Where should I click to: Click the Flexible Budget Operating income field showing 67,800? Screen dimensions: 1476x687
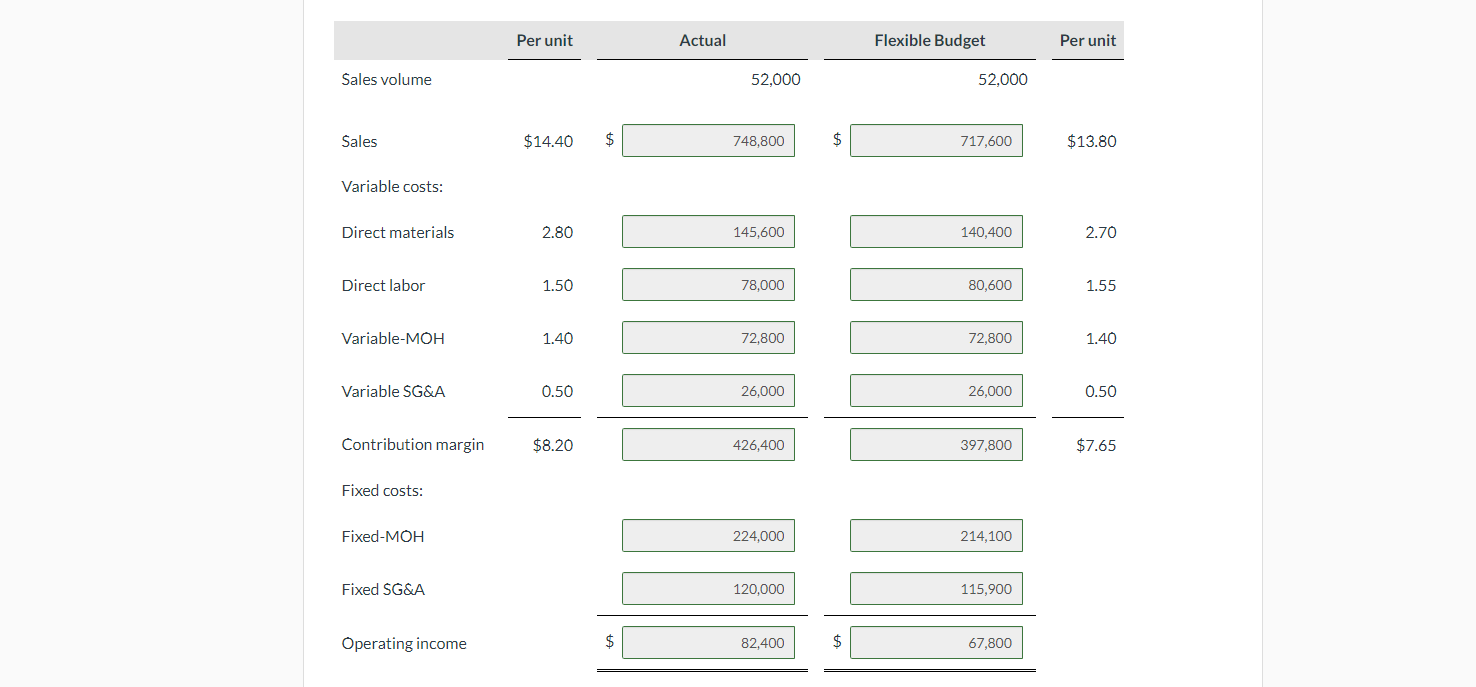[936, 642]
